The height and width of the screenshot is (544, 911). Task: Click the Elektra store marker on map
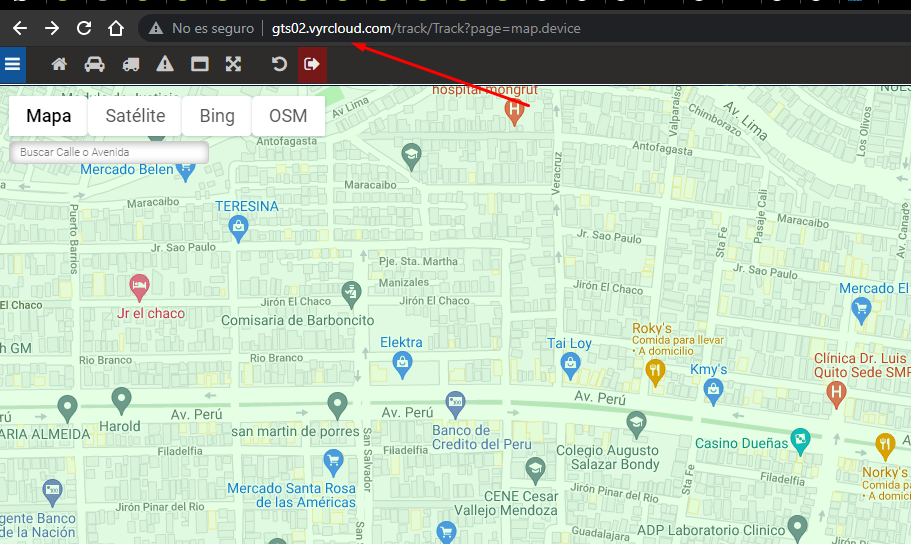tap(401, 361)
